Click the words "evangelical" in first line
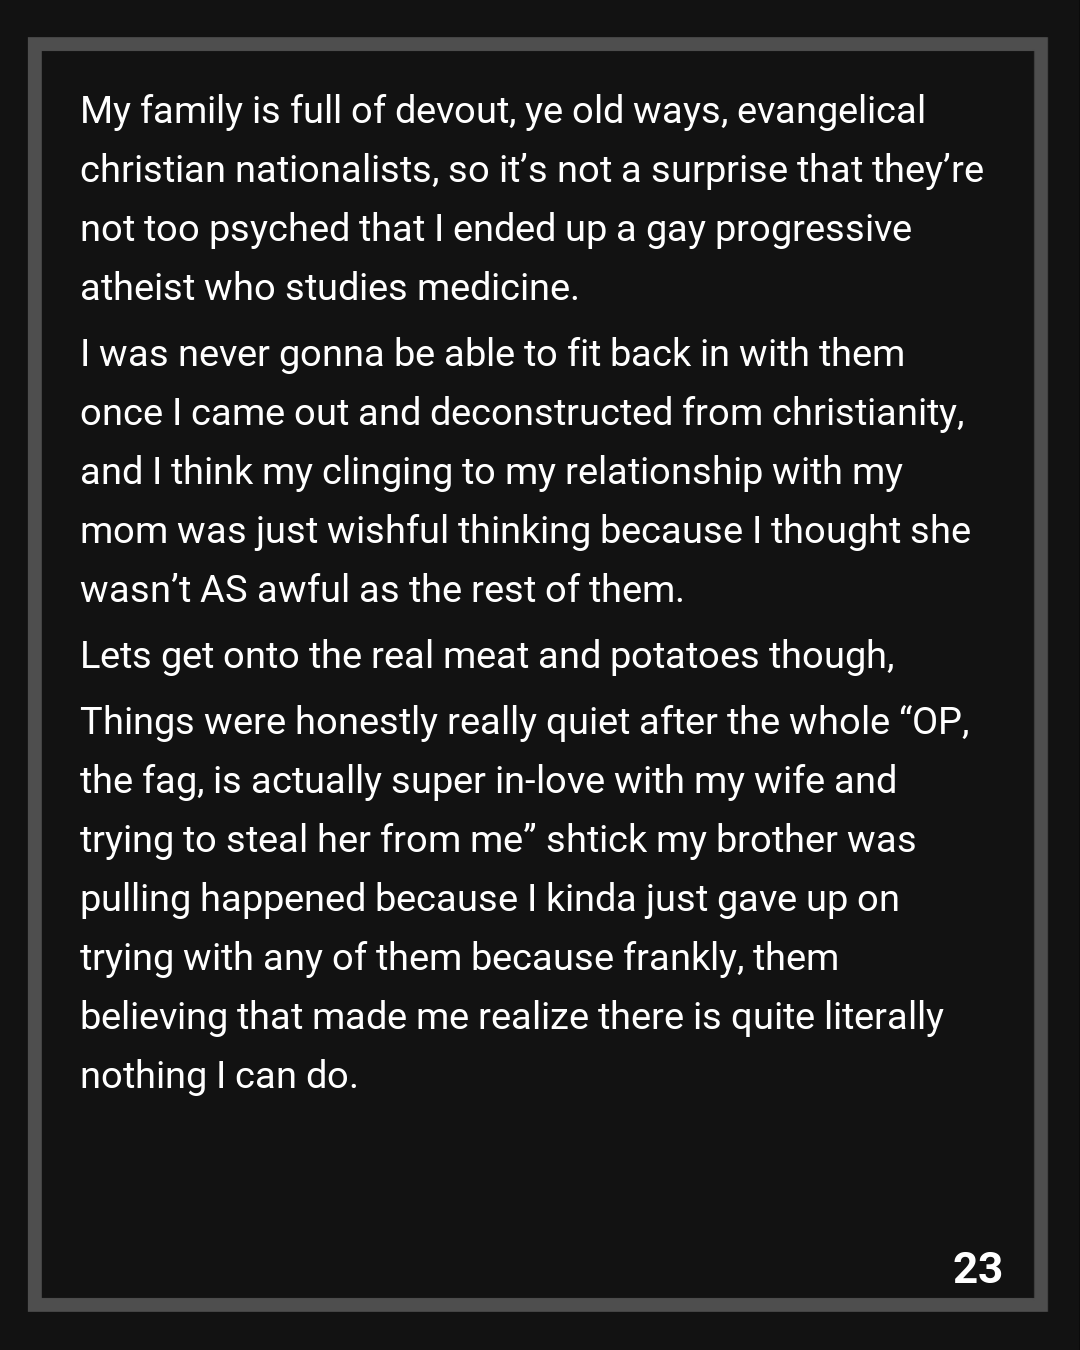This screenshot has height=1350, width=1080. [x=831, y=110]
